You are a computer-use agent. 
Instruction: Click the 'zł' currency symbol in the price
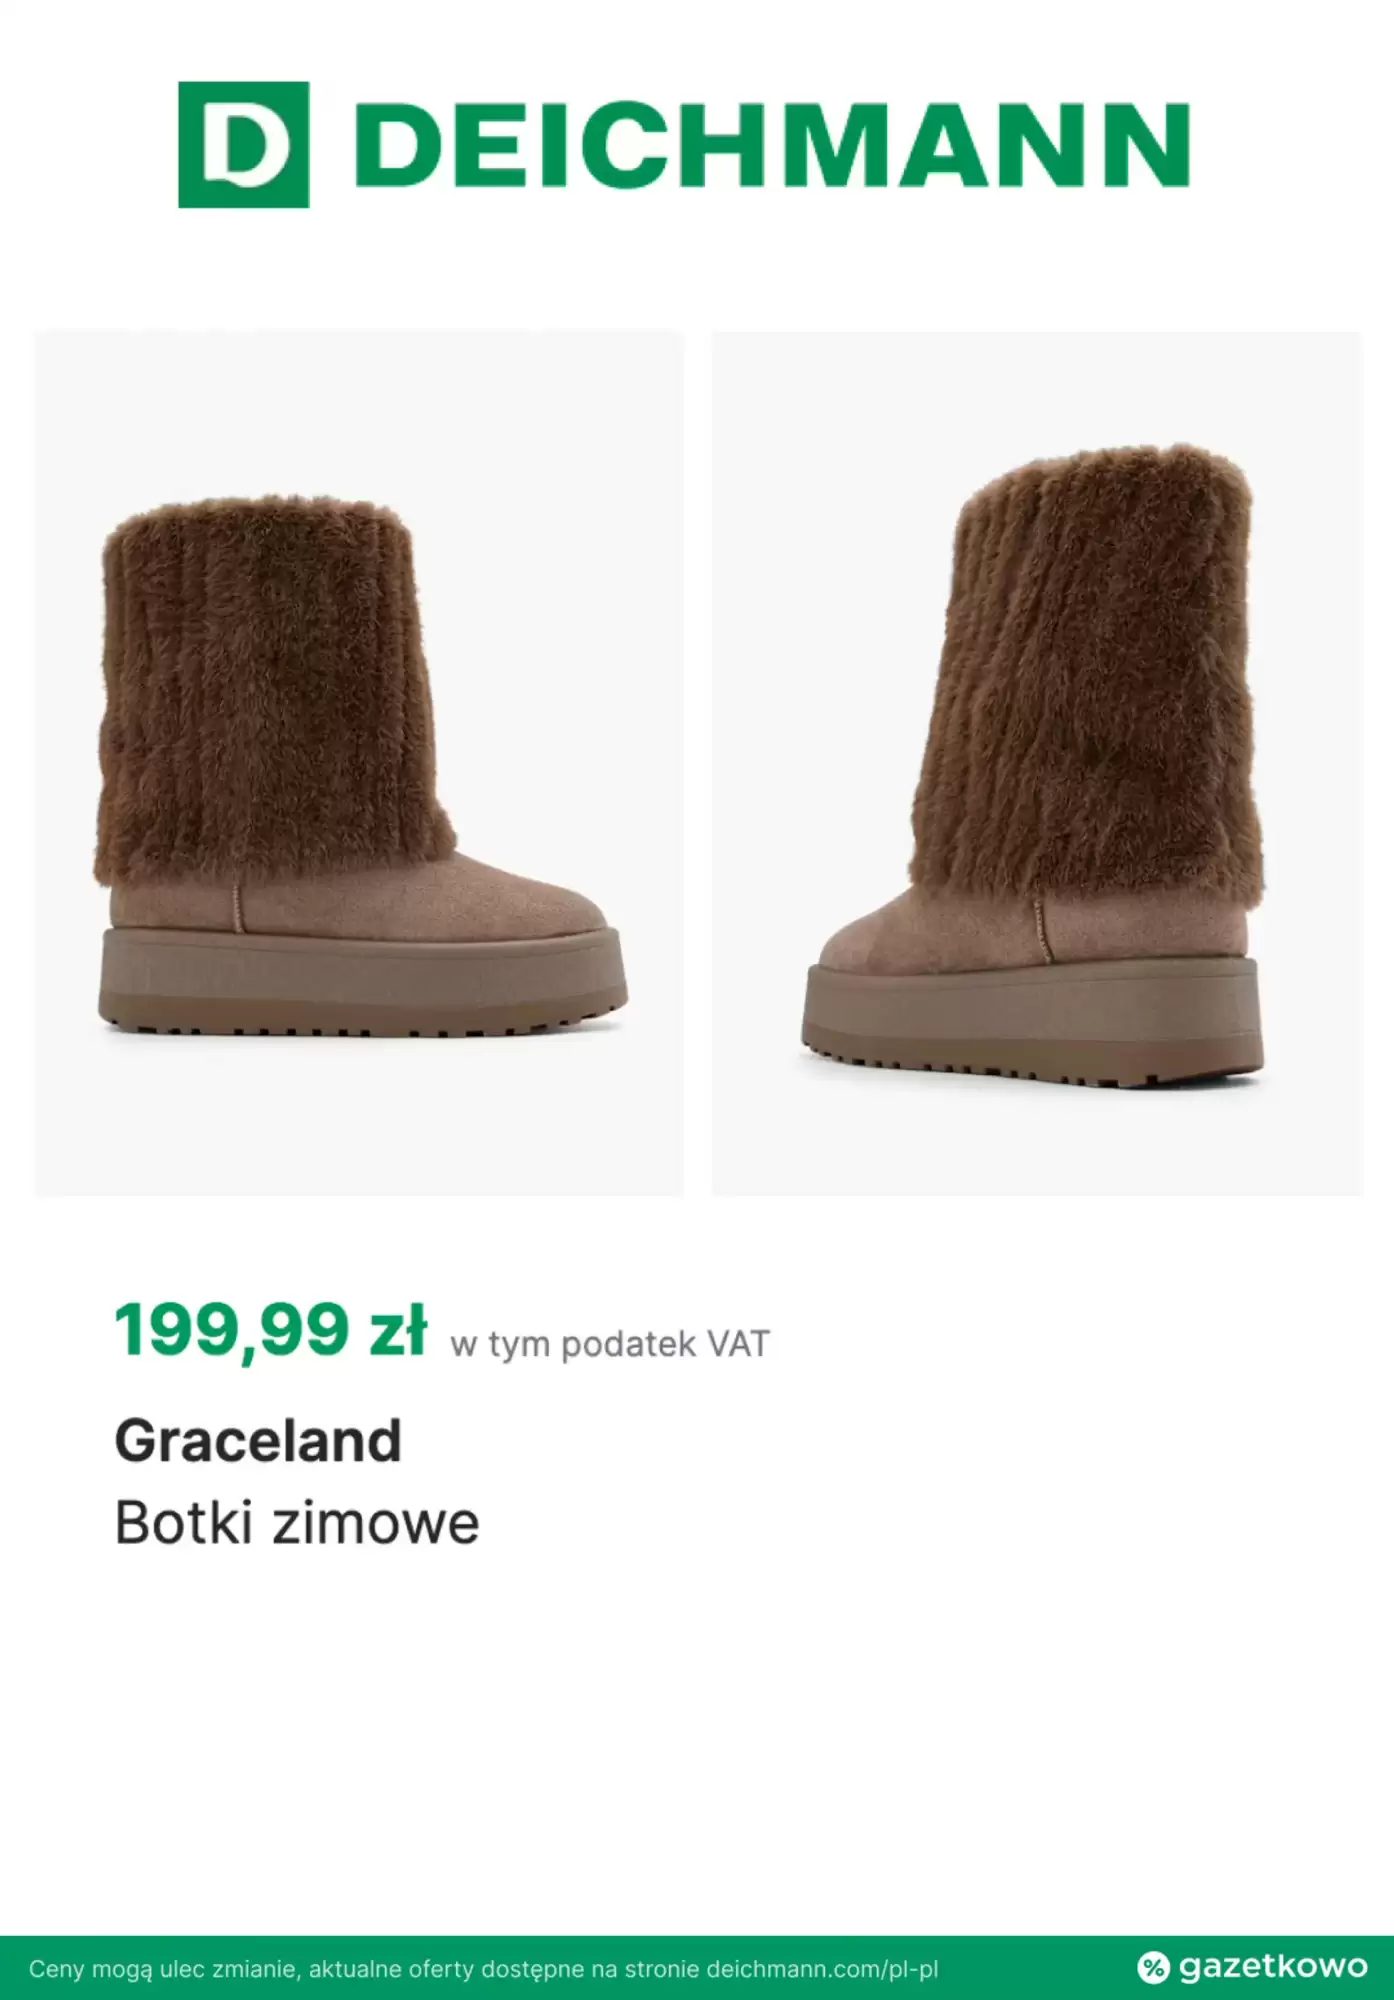(397, 1331)
